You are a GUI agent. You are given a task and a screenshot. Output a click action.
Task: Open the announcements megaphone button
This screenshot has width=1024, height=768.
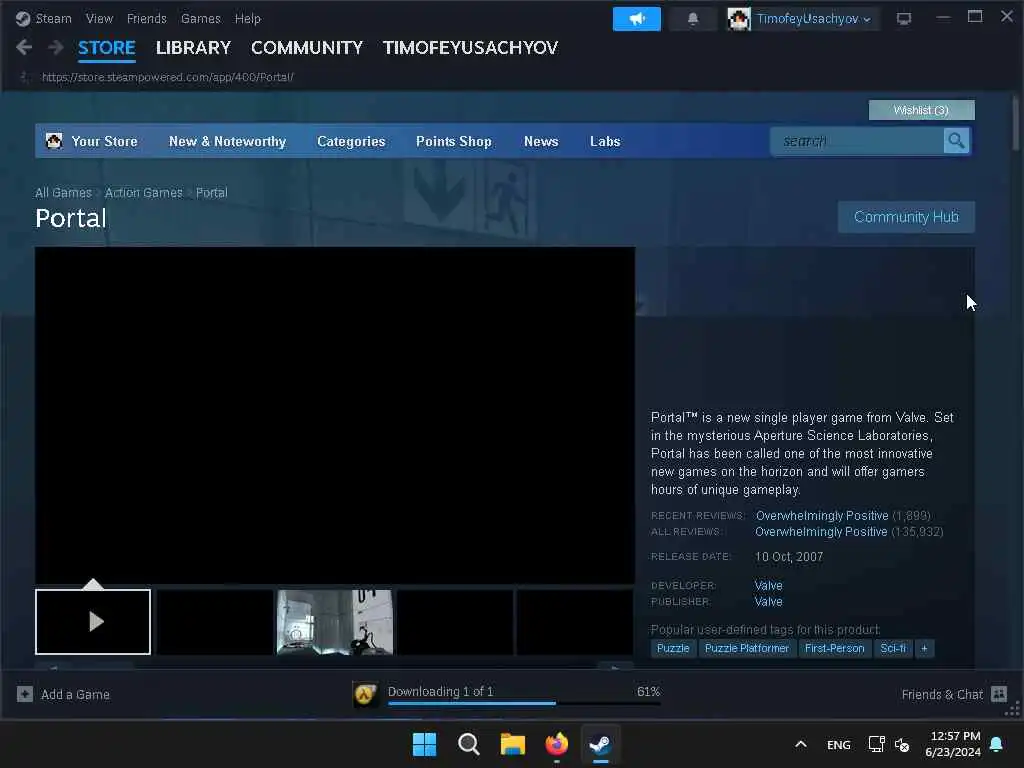pyautogui.click(x=636, y=19)
